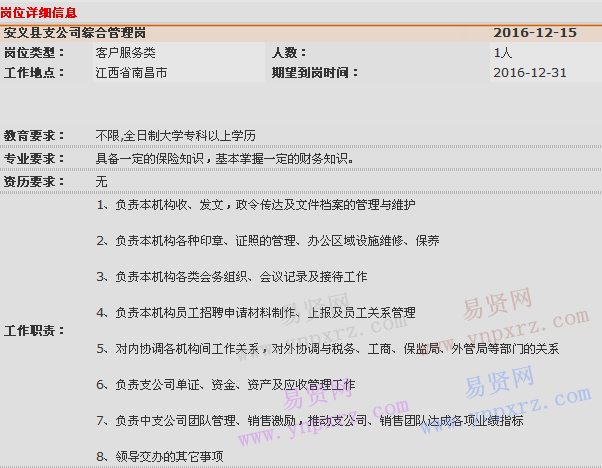The height and width of the screenshot is (468, 602).
Task: Click the 人数 label
Action: tap(289, 53)
